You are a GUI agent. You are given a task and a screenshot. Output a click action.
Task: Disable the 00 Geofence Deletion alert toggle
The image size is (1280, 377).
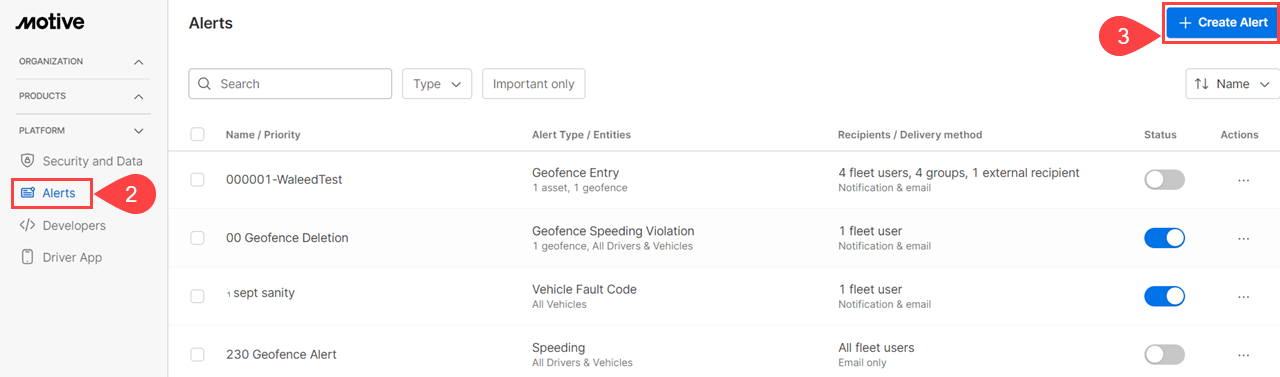[1164, 238]
